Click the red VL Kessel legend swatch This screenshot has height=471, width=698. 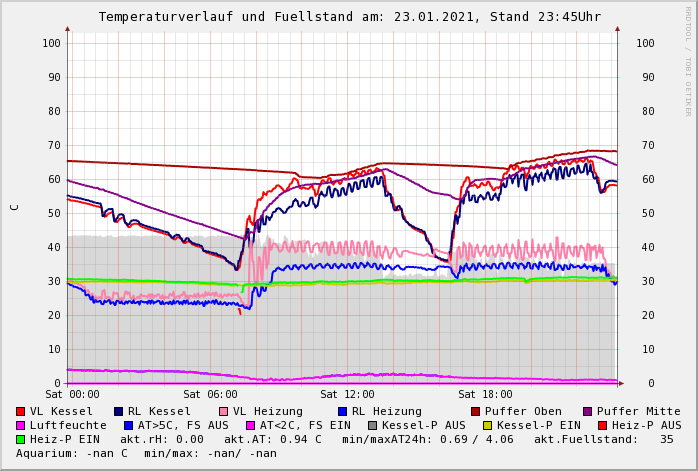point(21,411)
